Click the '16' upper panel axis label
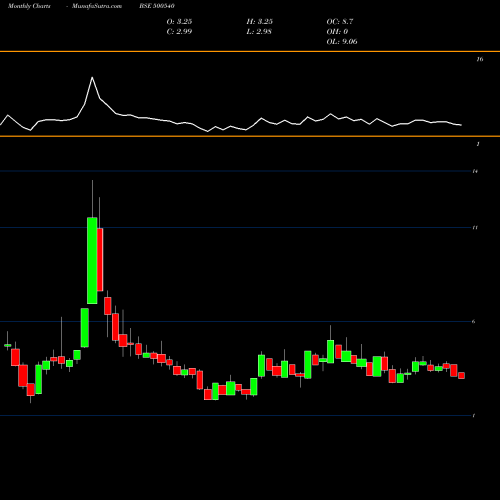500x500 pixels. click(480, 59)
